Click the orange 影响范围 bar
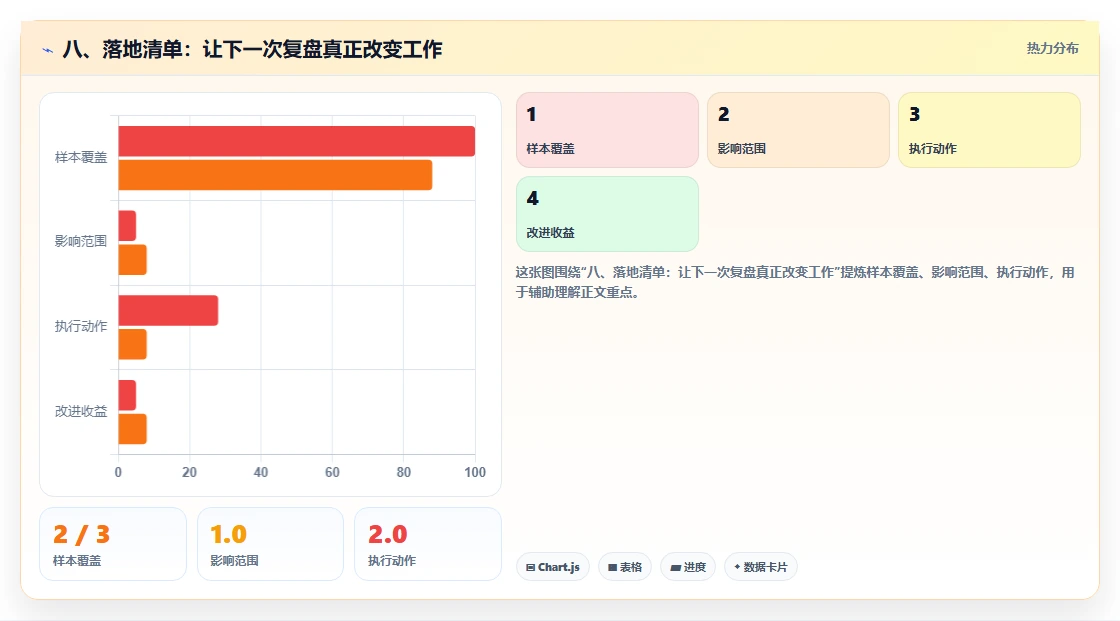The image size is (1120, 621). [x=132, y=260]
